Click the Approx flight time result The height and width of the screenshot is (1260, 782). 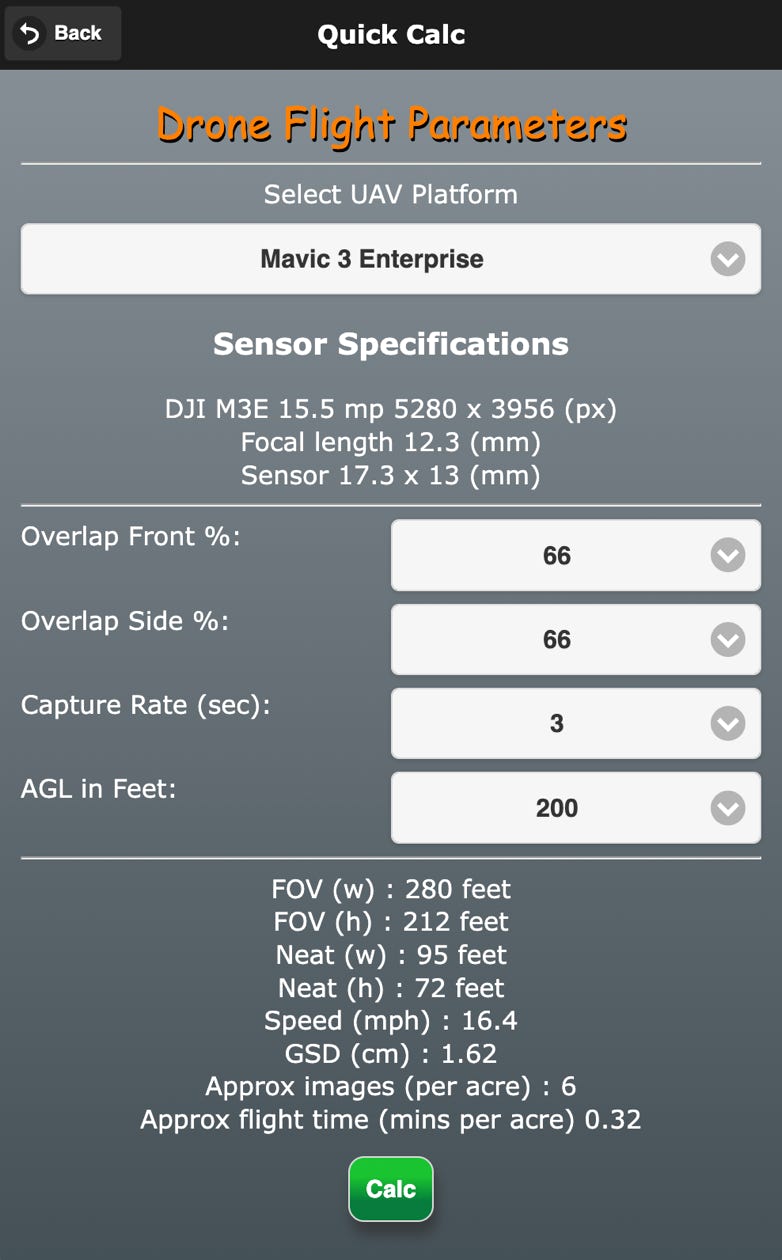click(x=391, y=1120)
